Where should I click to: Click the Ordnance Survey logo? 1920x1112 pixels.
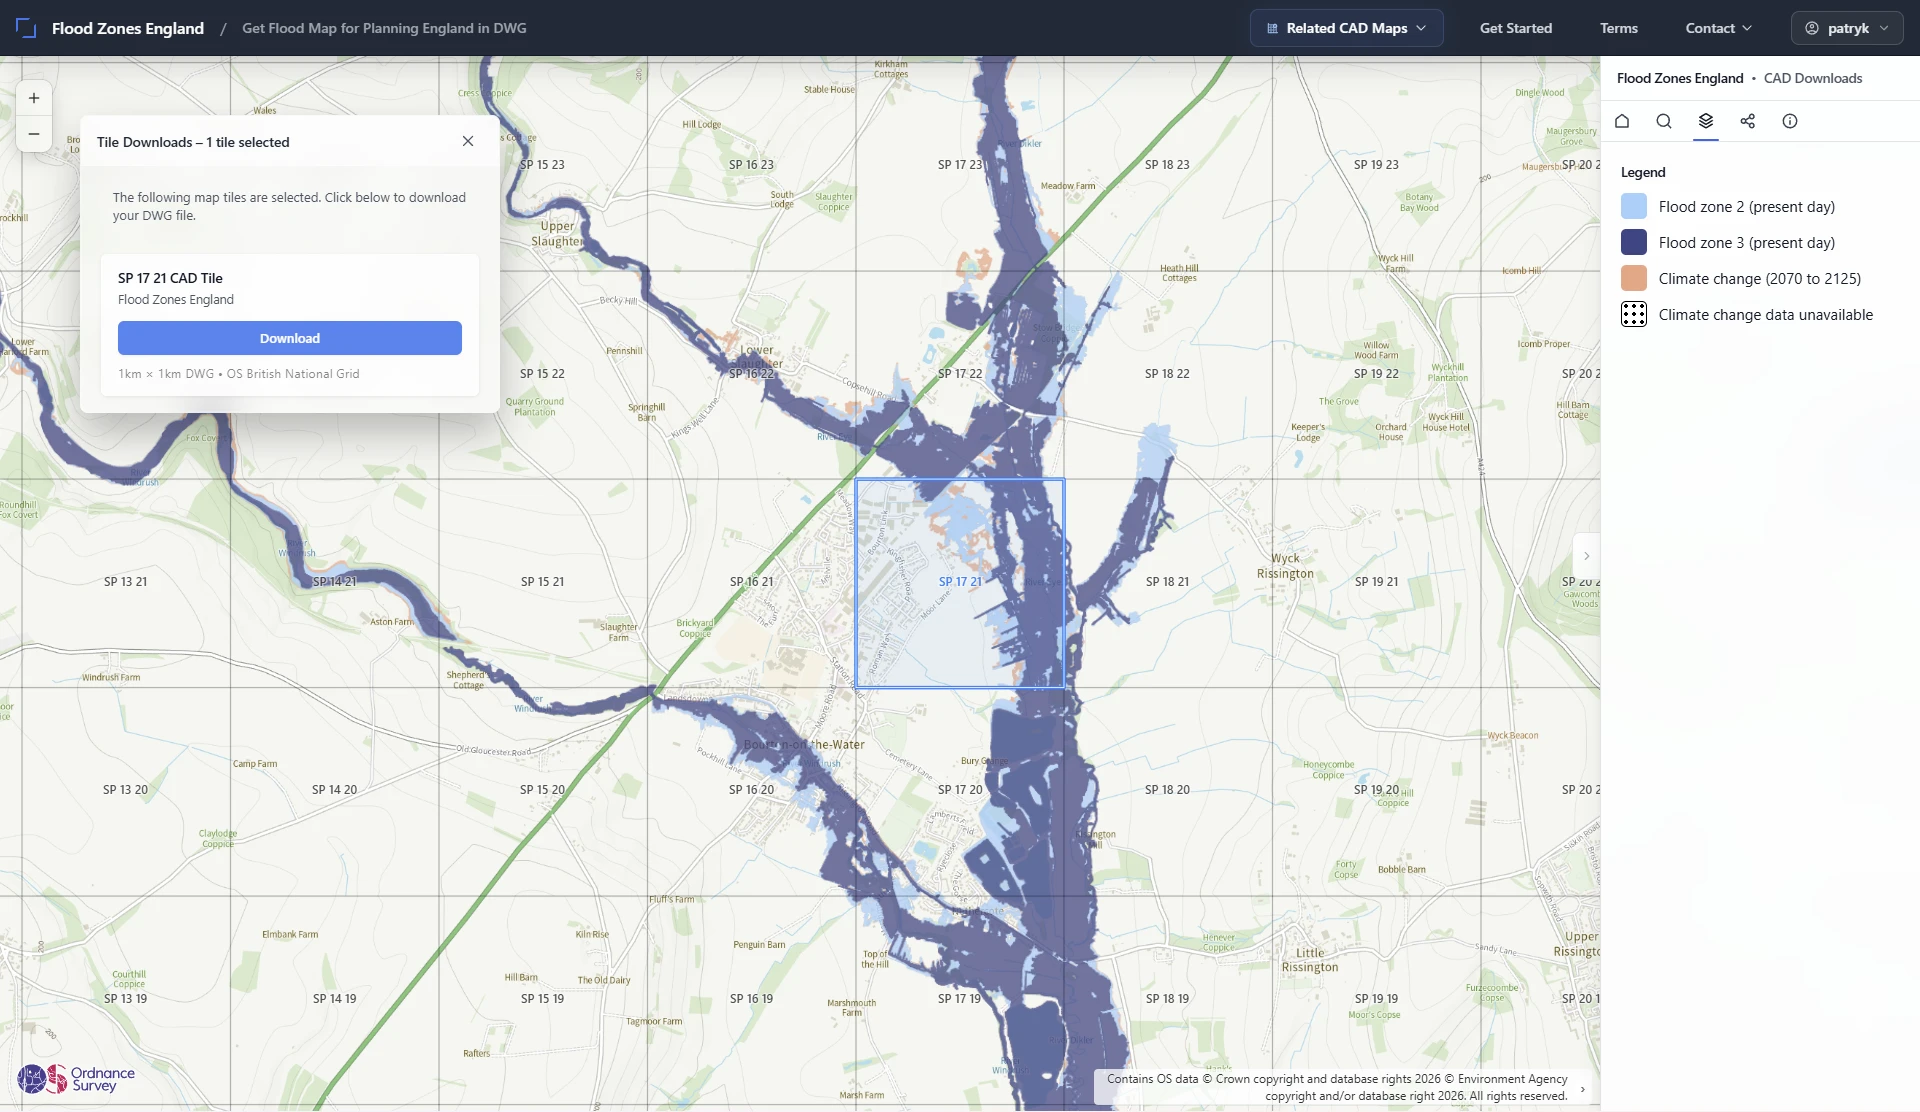pyautogui.click(x=76, y=1079)
